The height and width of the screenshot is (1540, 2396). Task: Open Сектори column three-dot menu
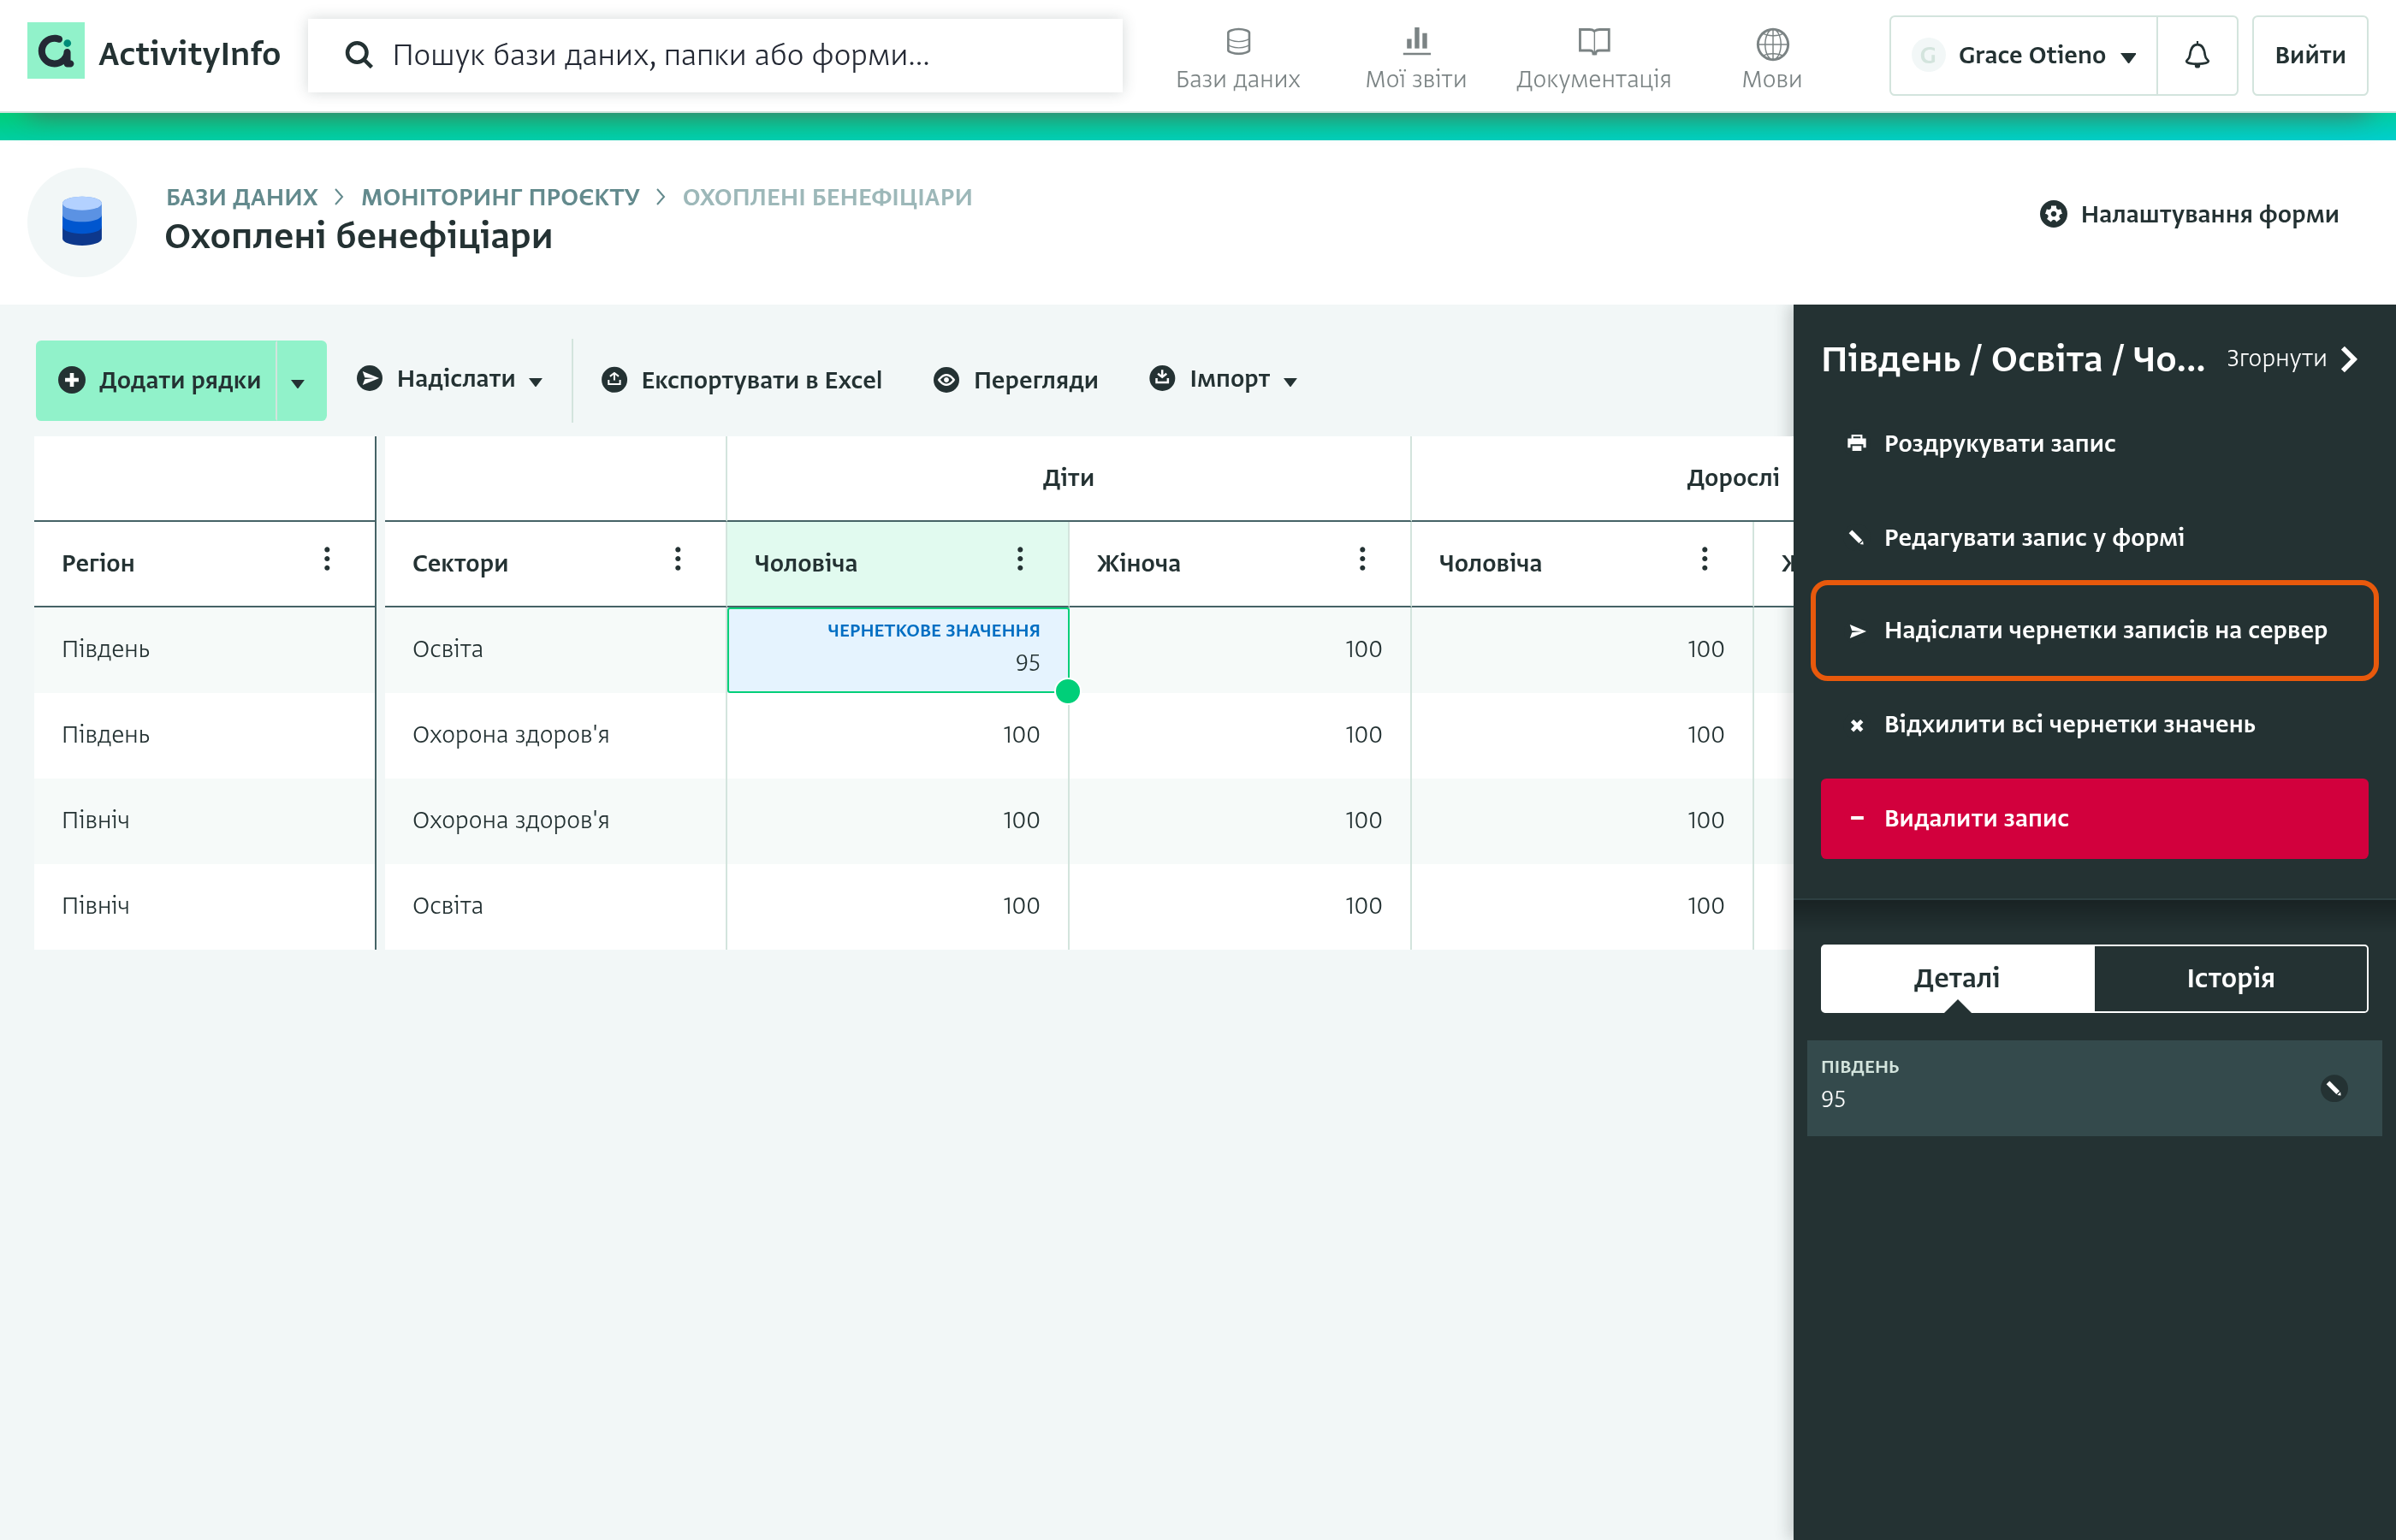pyautogui.click(x=677, y=560)
